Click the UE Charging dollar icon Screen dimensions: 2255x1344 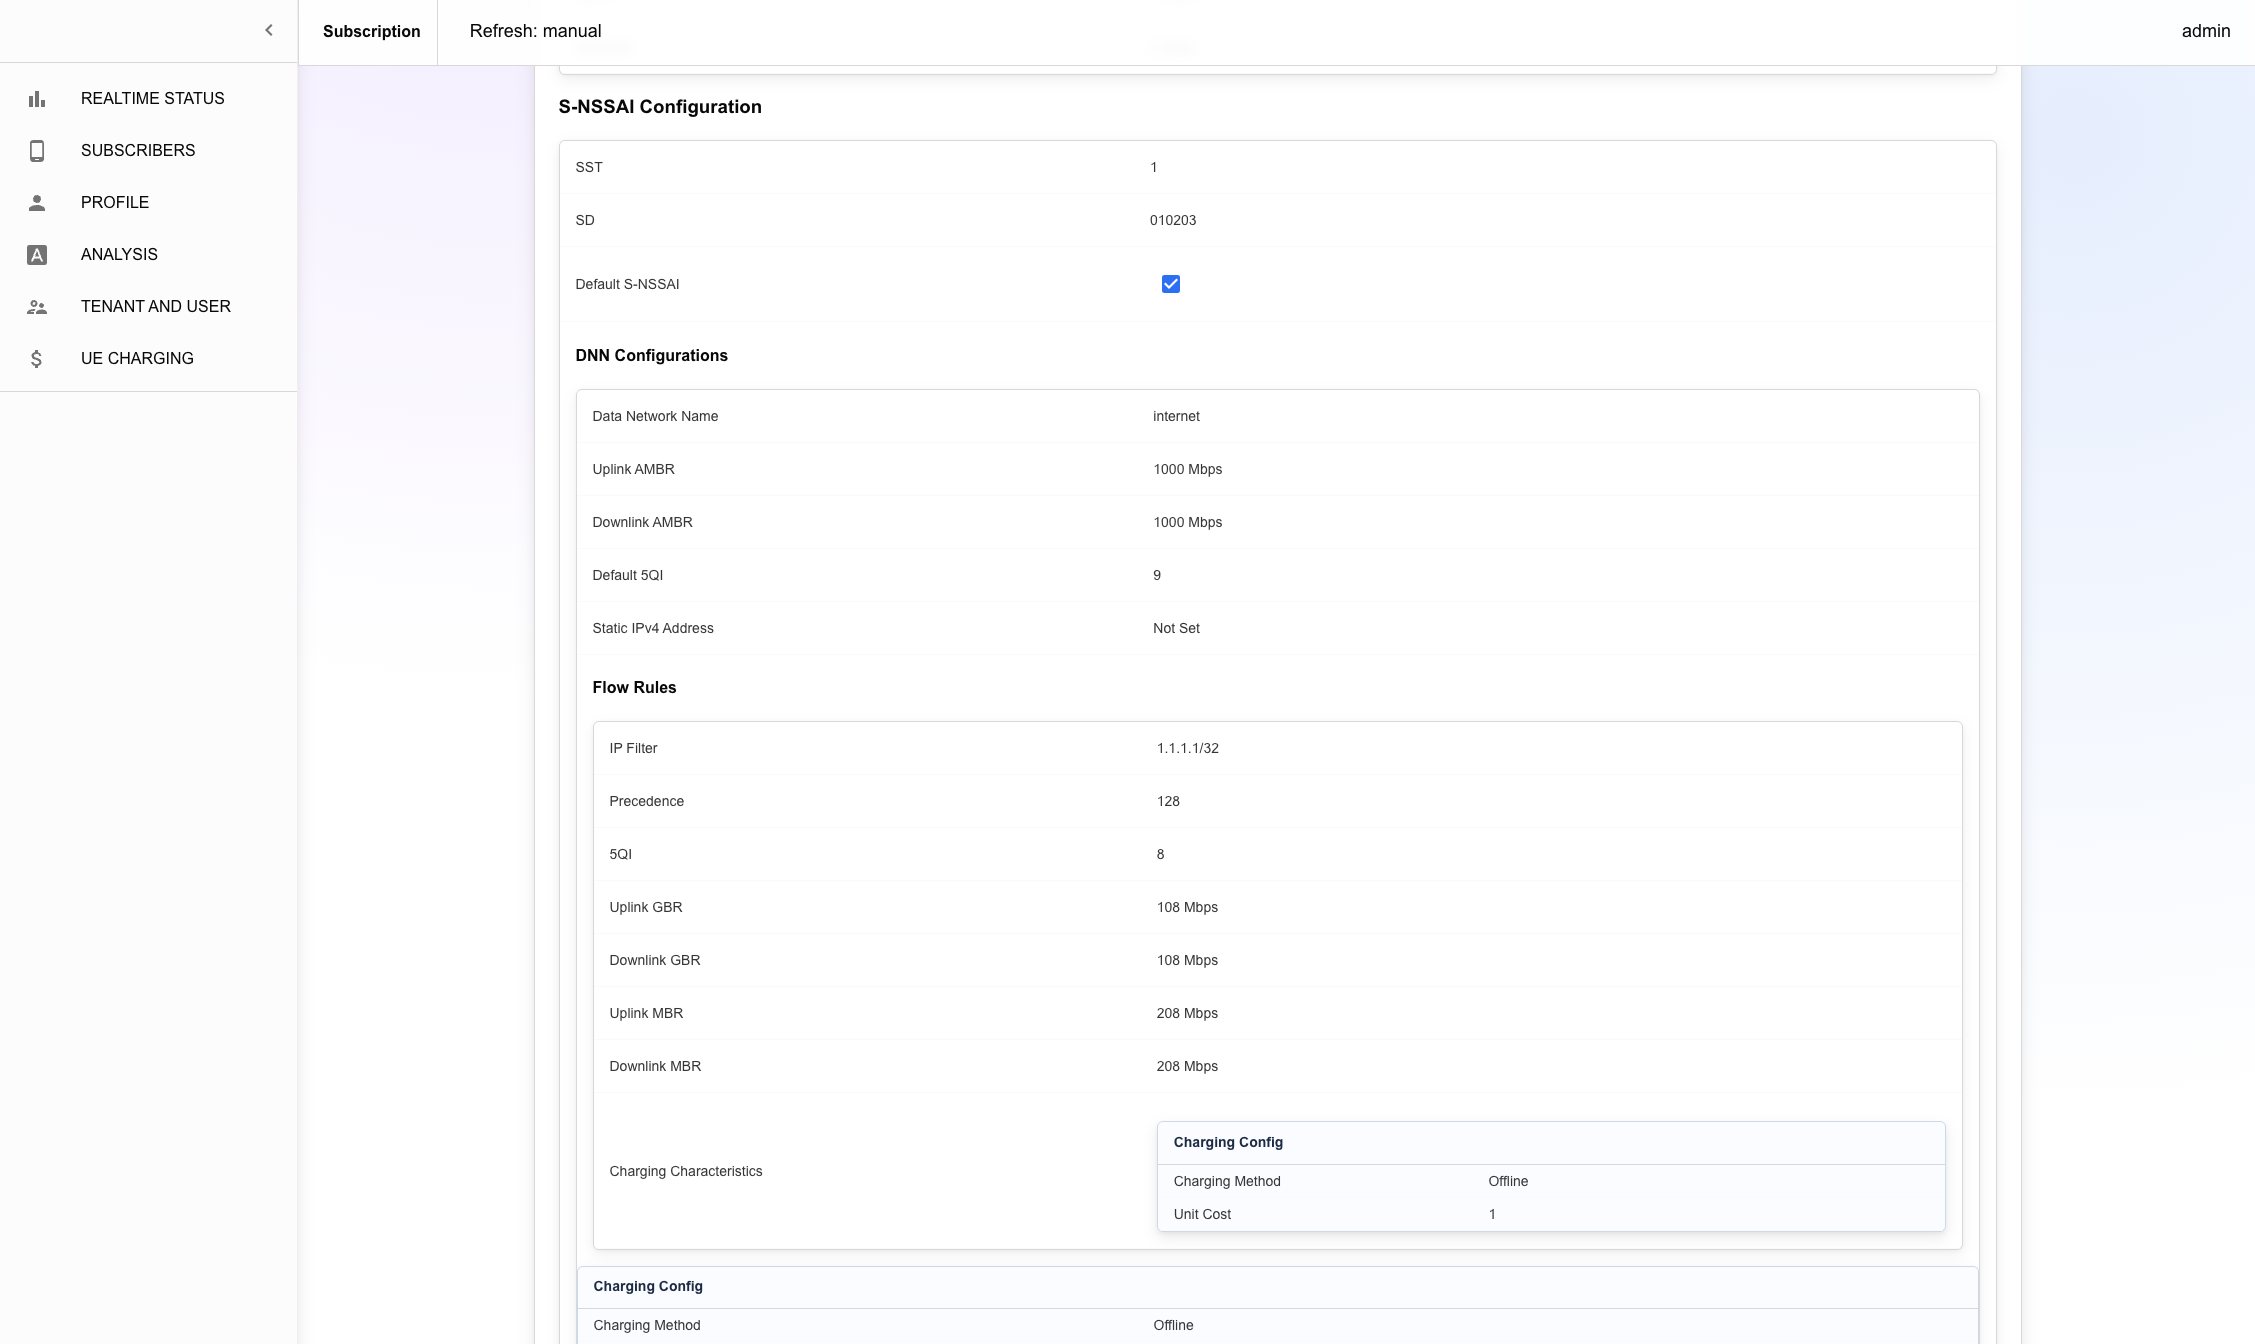[x=37, y=359]
